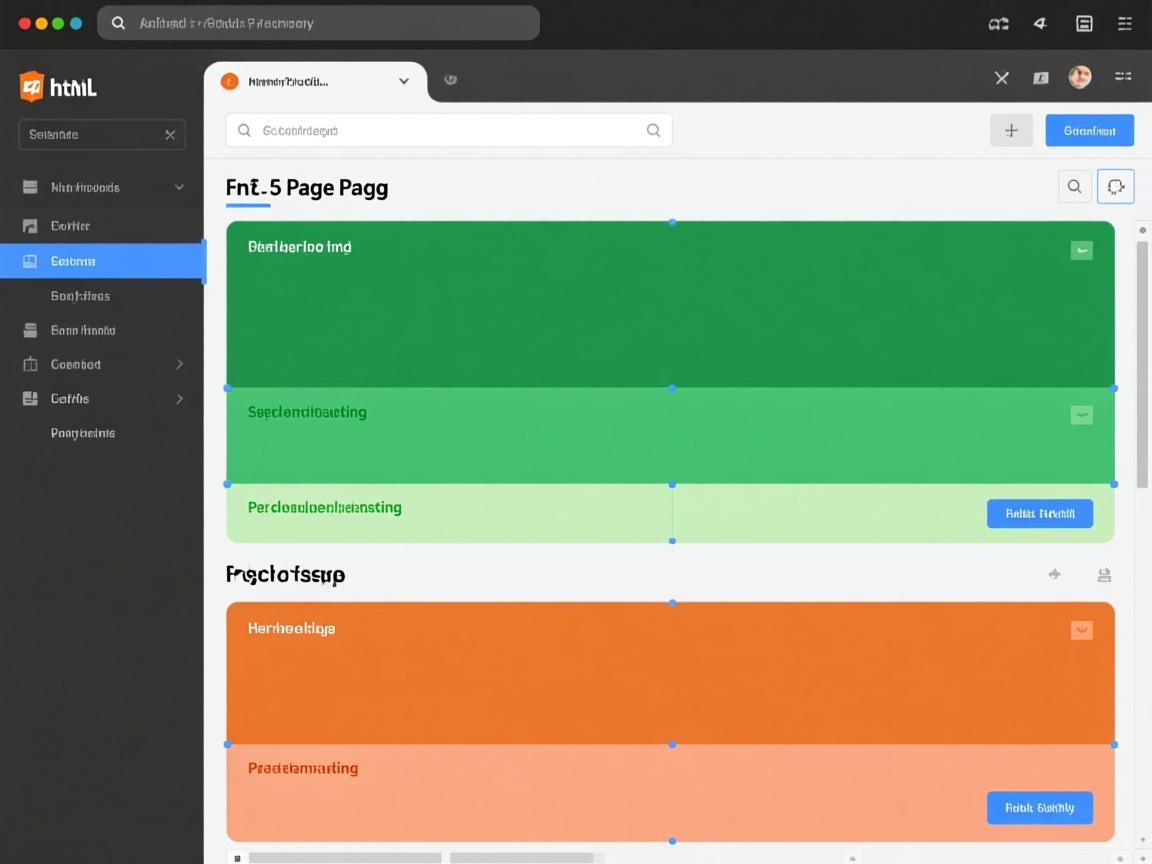The height and width of the screenshot is (864, 1152).
Task: Click the blue button in the top-right toolbar
Action: pyautogui.click(x=1089, y=130)
